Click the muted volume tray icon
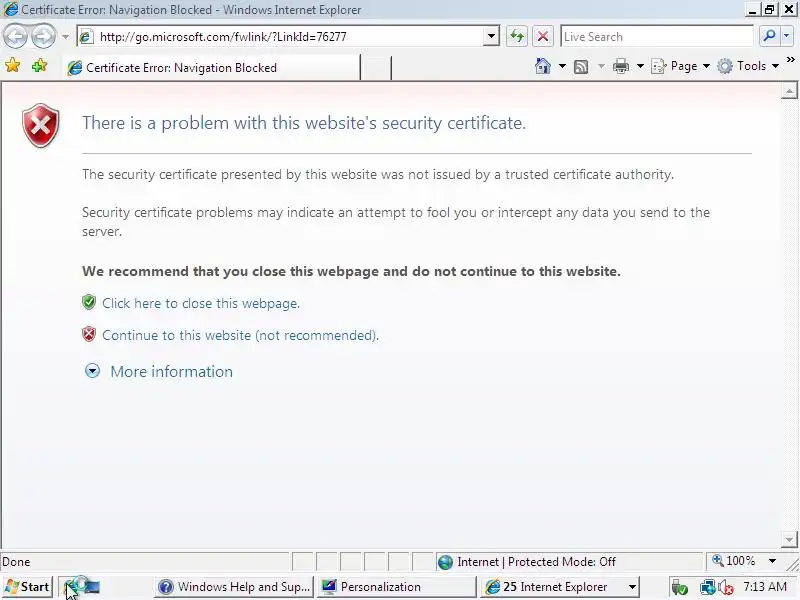800x600 pixels. (726, 588)
